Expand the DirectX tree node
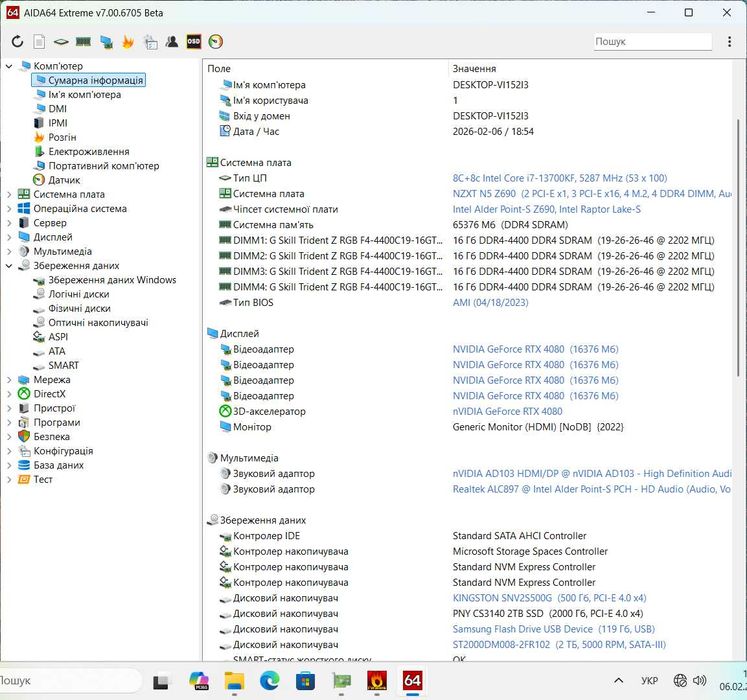 (10, 394)
